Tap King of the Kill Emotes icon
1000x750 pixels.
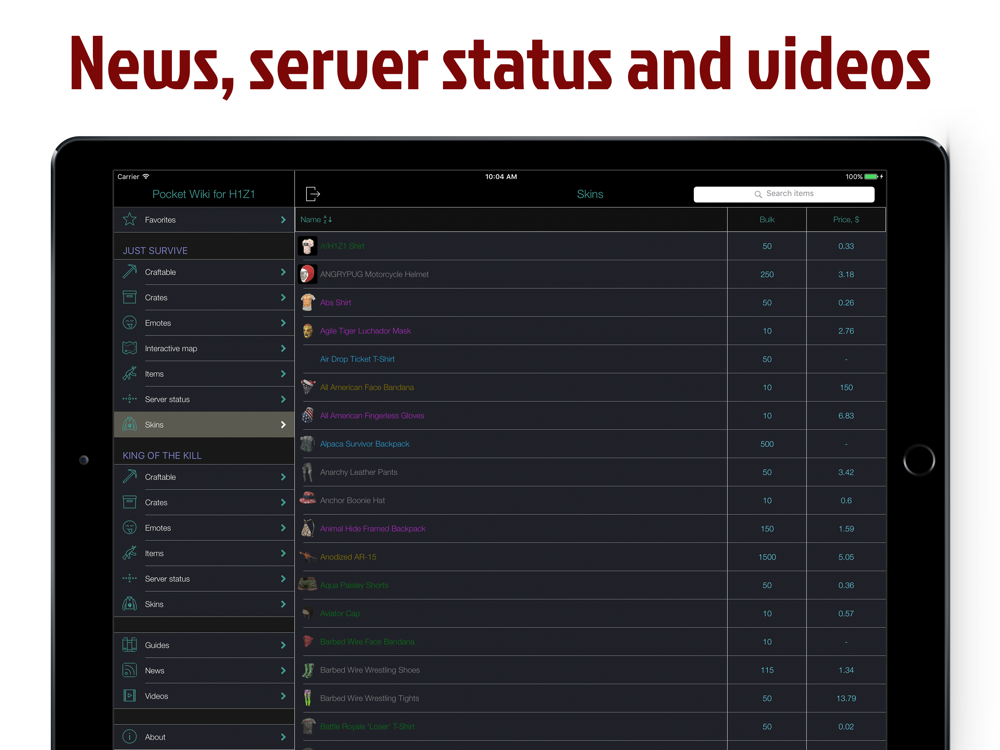pyautogui.click(x=129, y=527)
